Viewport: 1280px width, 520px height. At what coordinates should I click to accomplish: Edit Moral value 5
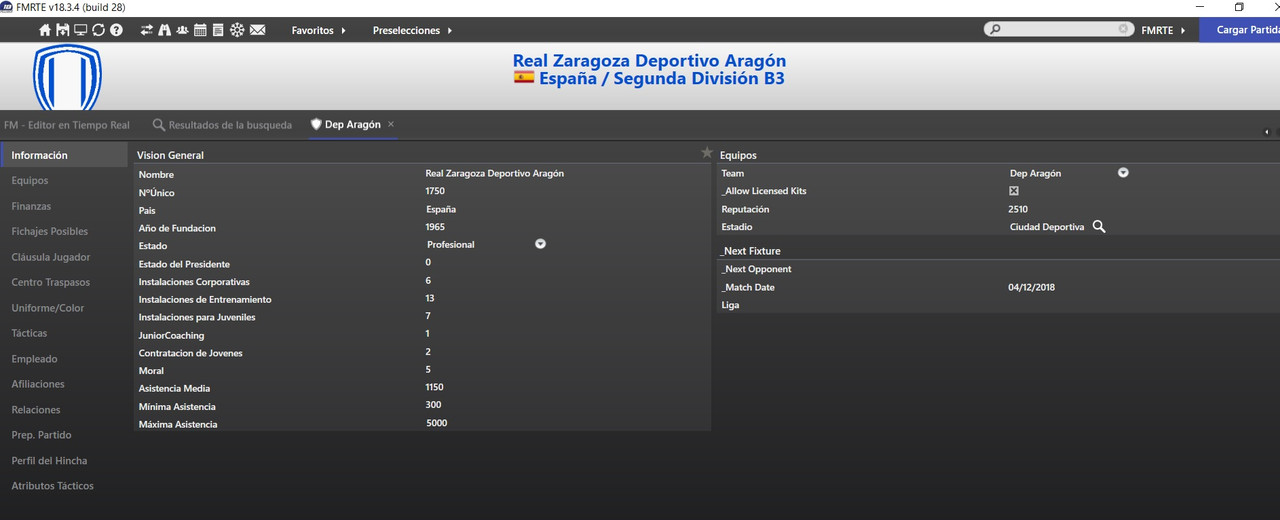[x=428, y=370]
